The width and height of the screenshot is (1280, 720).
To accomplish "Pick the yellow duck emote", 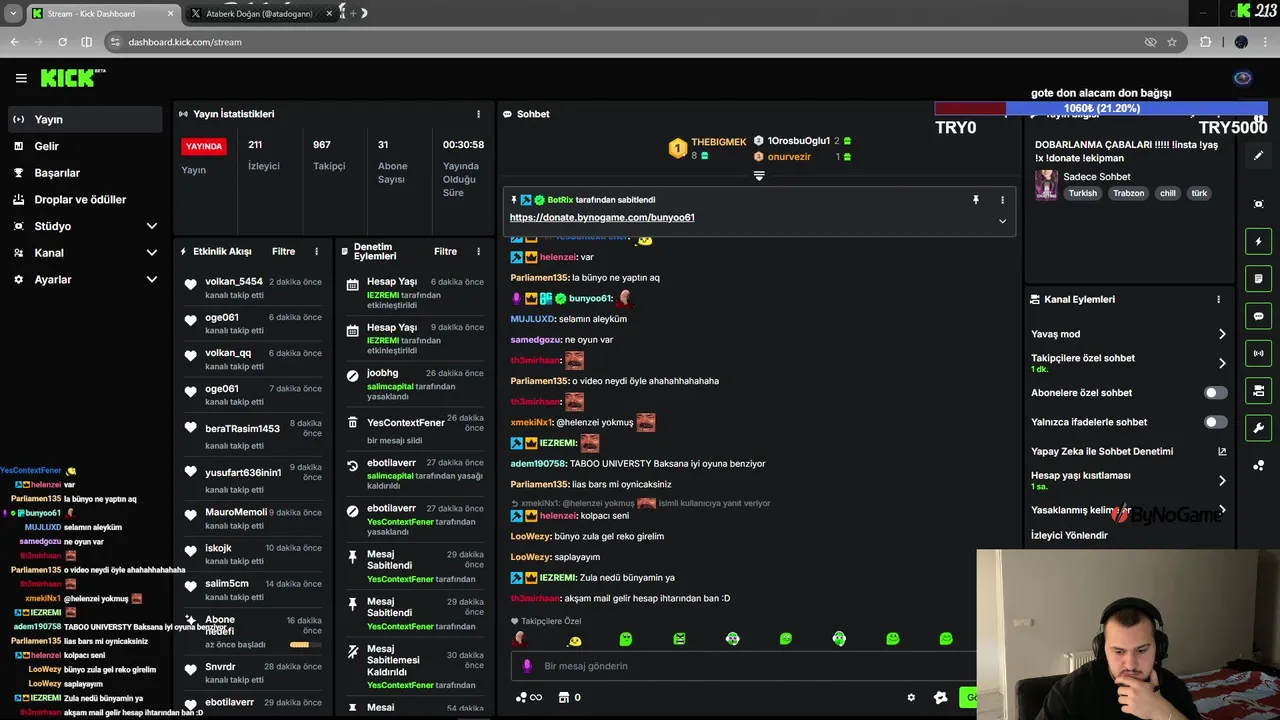I will tap(574, 639).
